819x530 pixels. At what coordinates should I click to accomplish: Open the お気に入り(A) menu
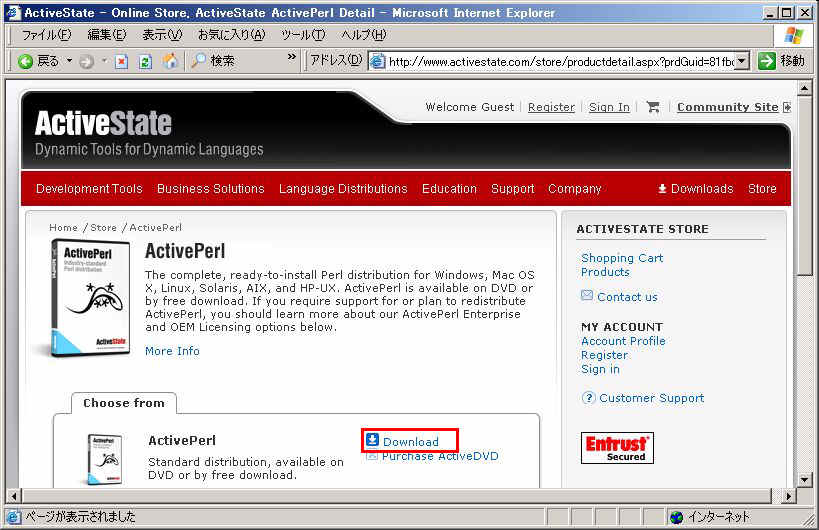[231, 34]
